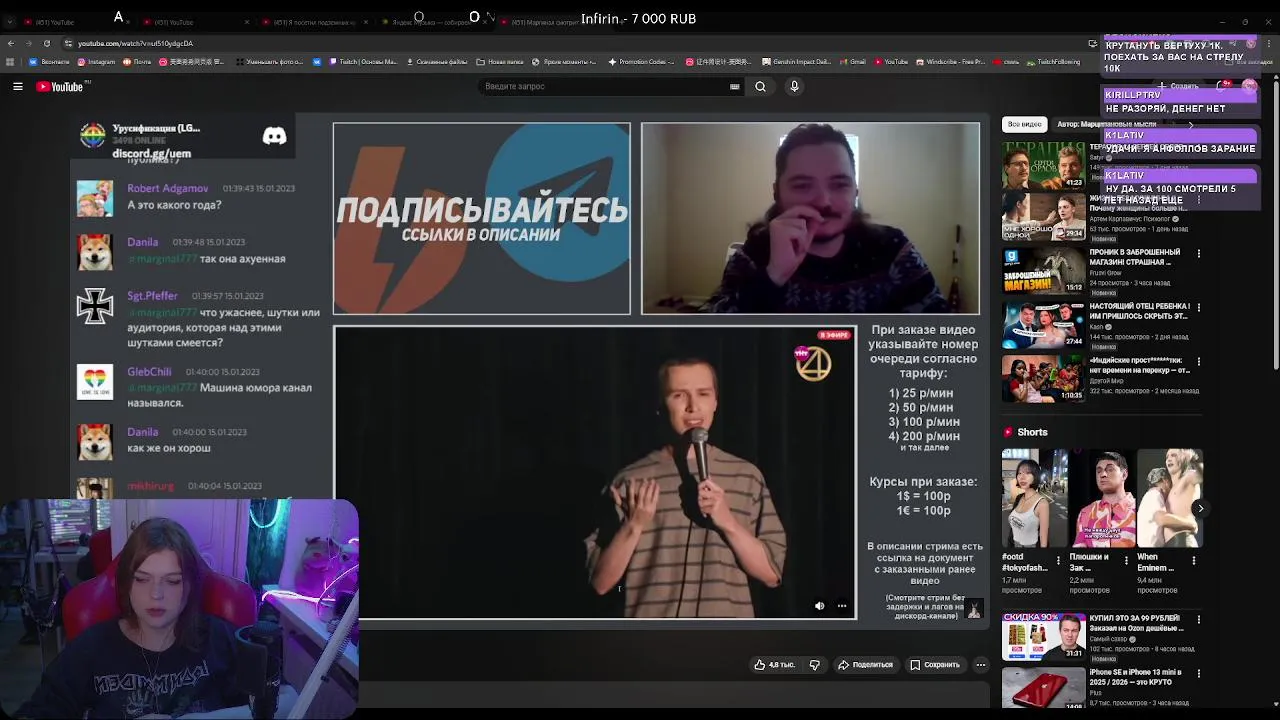Go back with the browser back arrow
1280x720 pixels.
[11, 43]
